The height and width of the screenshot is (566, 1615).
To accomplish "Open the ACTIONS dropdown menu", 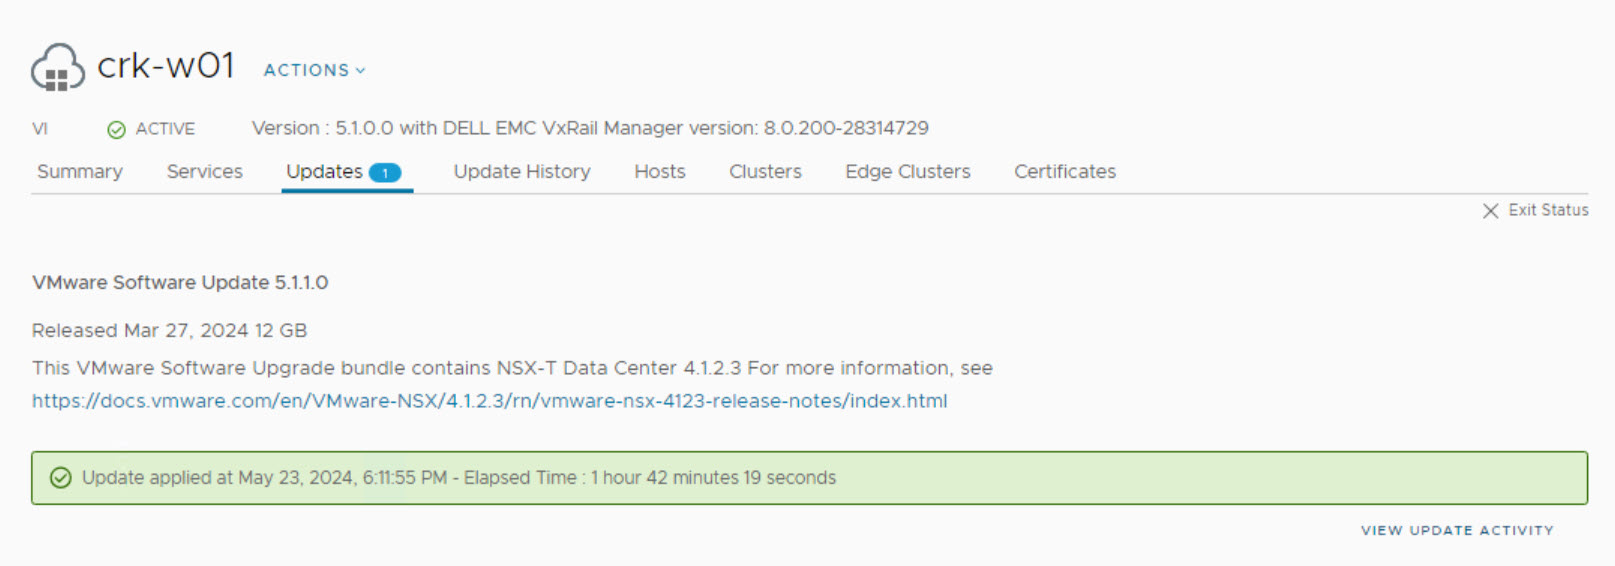I will click(x=307, y=70).
